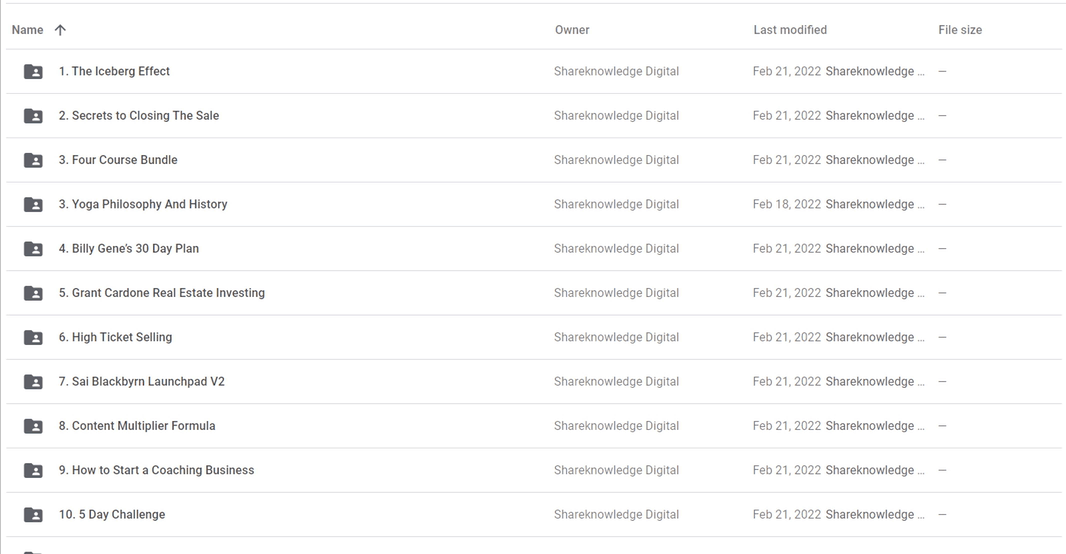Select the folder icon next to Four Course Bundle

click(x=33, y=160)
